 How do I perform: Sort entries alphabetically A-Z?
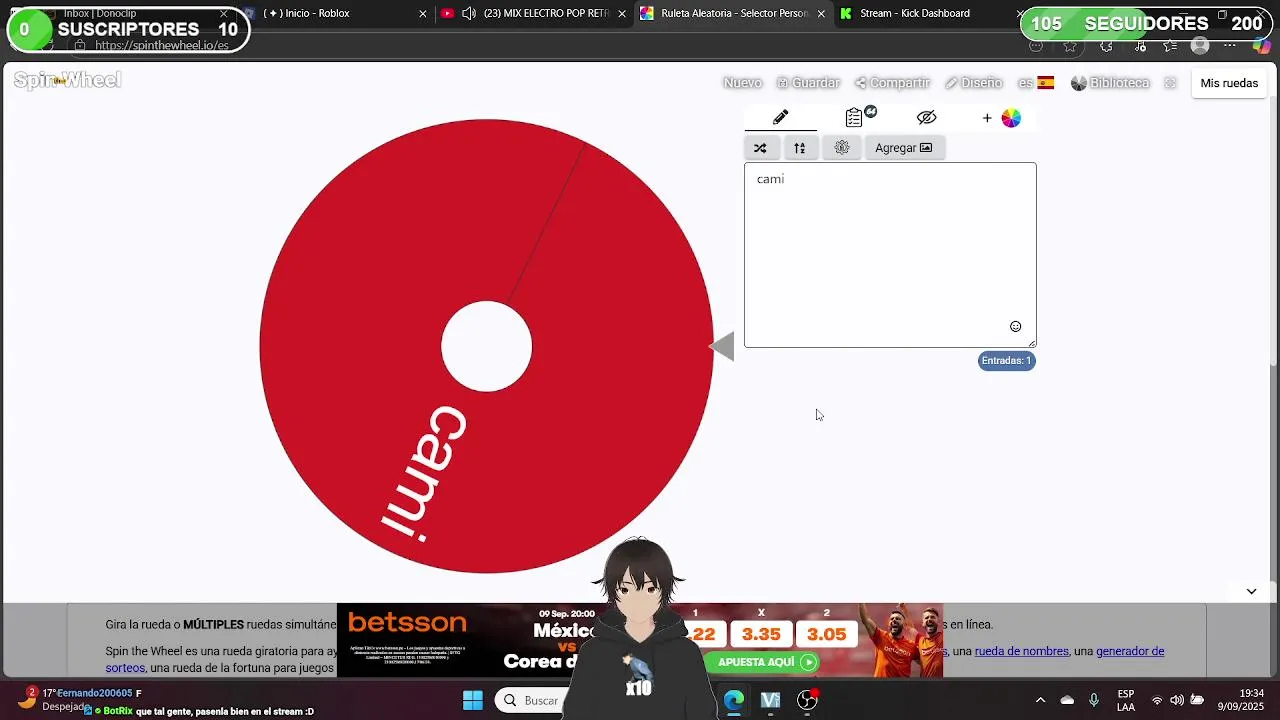[x=800, y=148]
